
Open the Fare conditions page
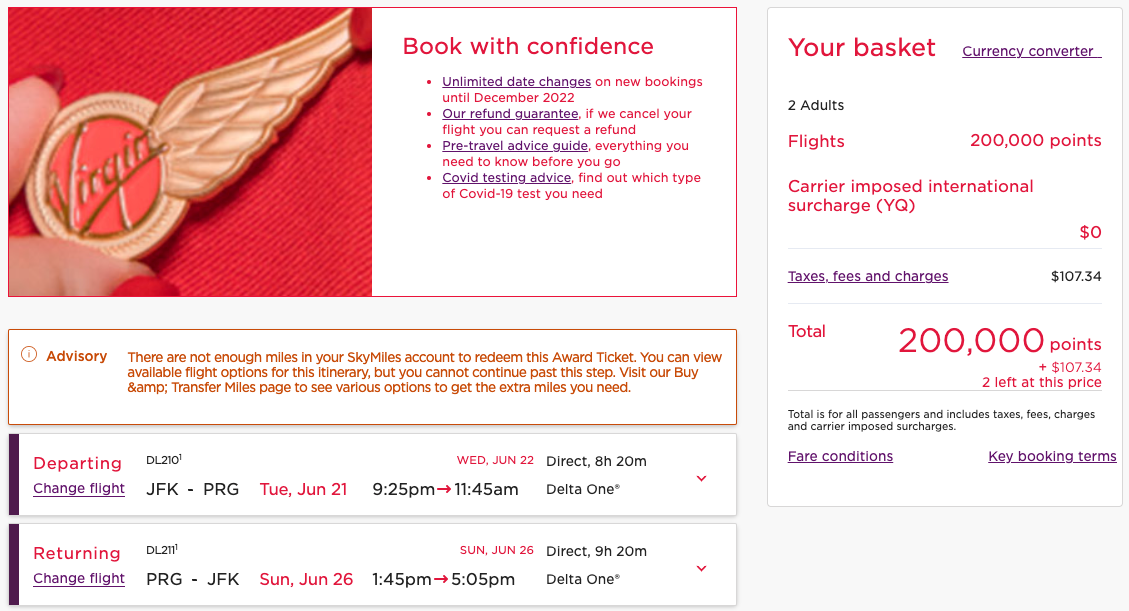840,456
